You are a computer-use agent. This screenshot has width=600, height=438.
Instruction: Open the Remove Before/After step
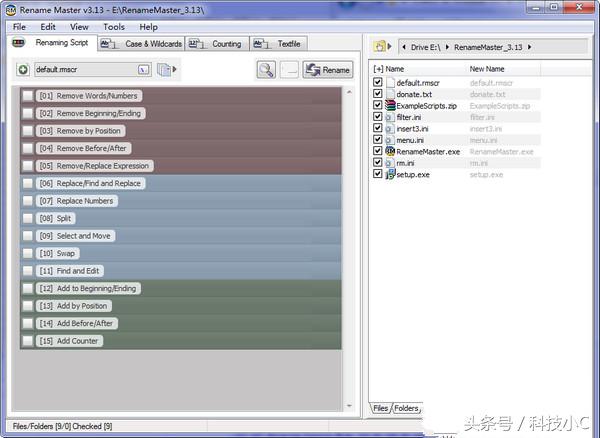coord(83,148)
